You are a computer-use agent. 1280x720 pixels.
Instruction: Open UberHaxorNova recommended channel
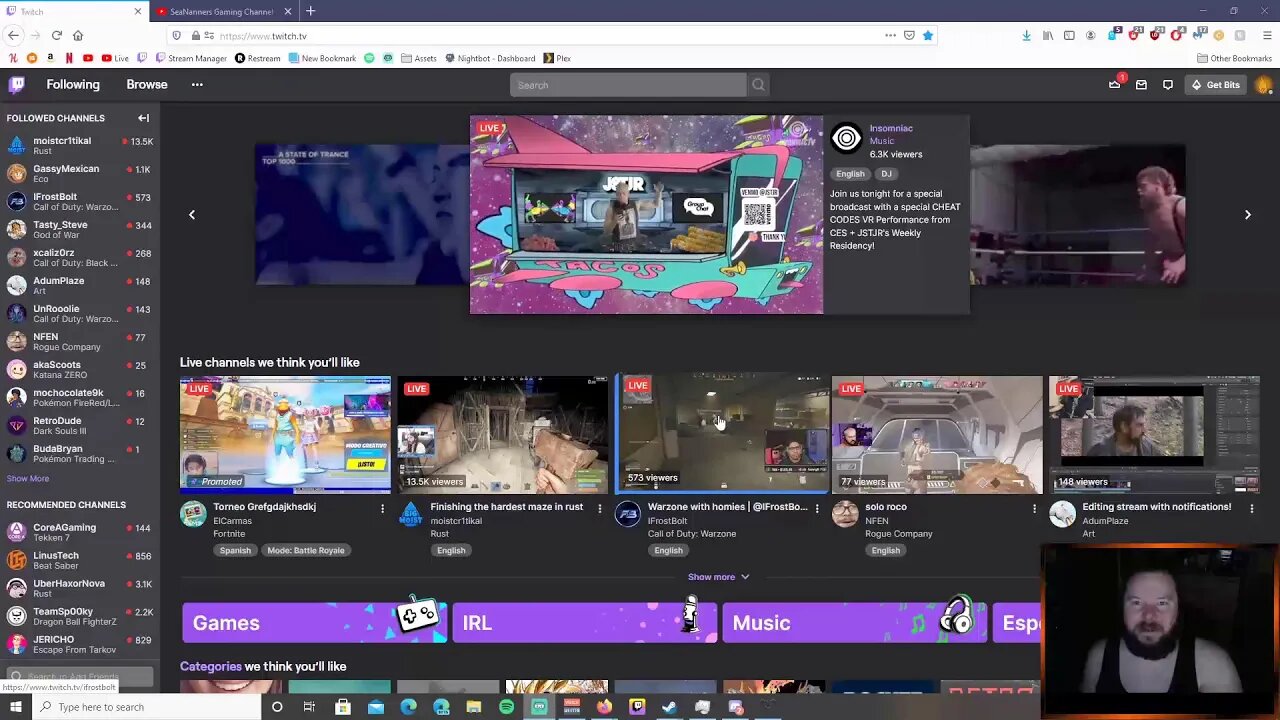click(80, 588)
